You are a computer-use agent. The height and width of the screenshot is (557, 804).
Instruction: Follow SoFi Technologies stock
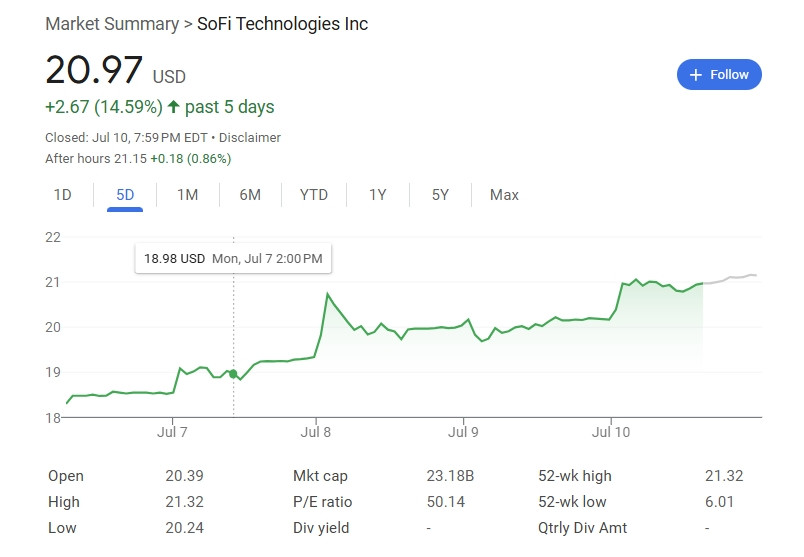[719, 75]
